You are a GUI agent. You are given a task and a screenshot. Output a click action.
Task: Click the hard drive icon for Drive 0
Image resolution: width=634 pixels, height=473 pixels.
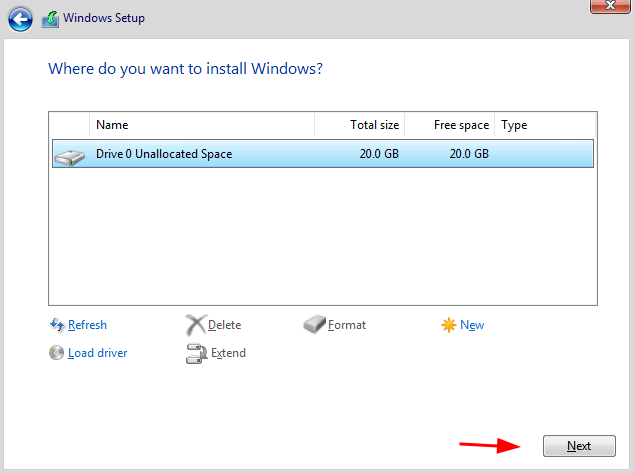[x=70, y=155]
